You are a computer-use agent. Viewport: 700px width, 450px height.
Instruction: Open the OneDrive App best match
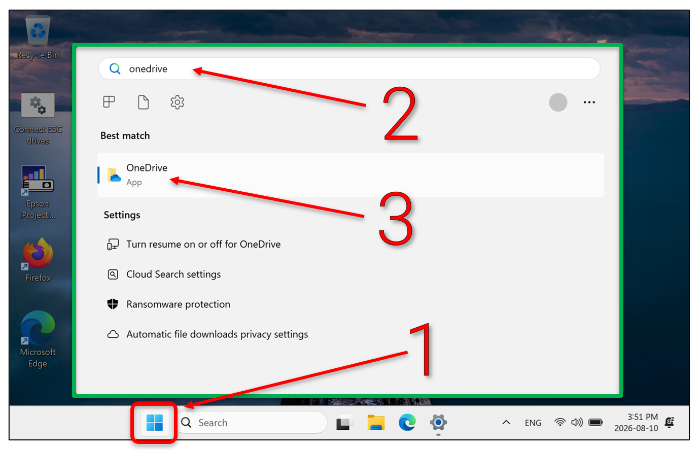351,175
